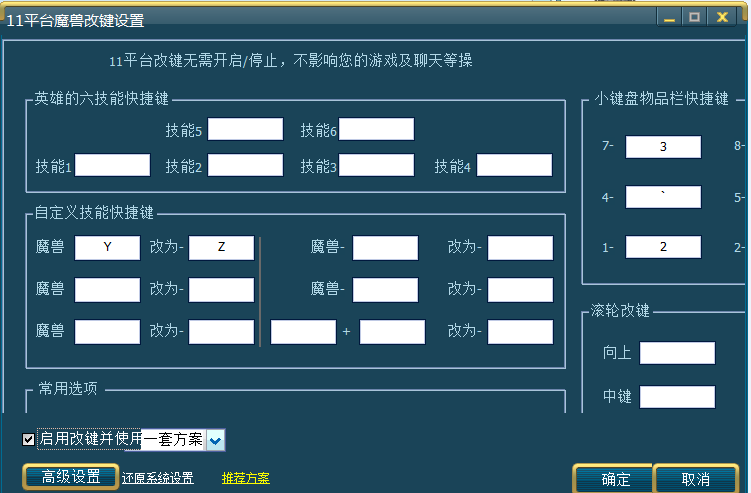The image size is (751, 493).
Task: Click the empty second-row left 魔兽 field
Action: pos(107,290)
